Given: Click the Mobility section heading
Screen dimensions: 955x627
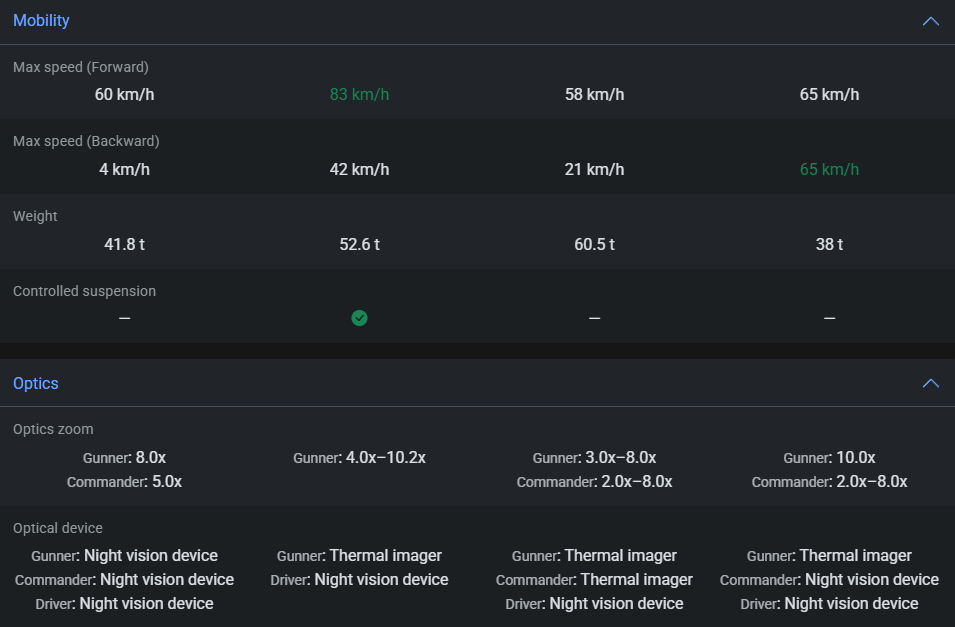Looking at the screenshot, I should [41, 21].
